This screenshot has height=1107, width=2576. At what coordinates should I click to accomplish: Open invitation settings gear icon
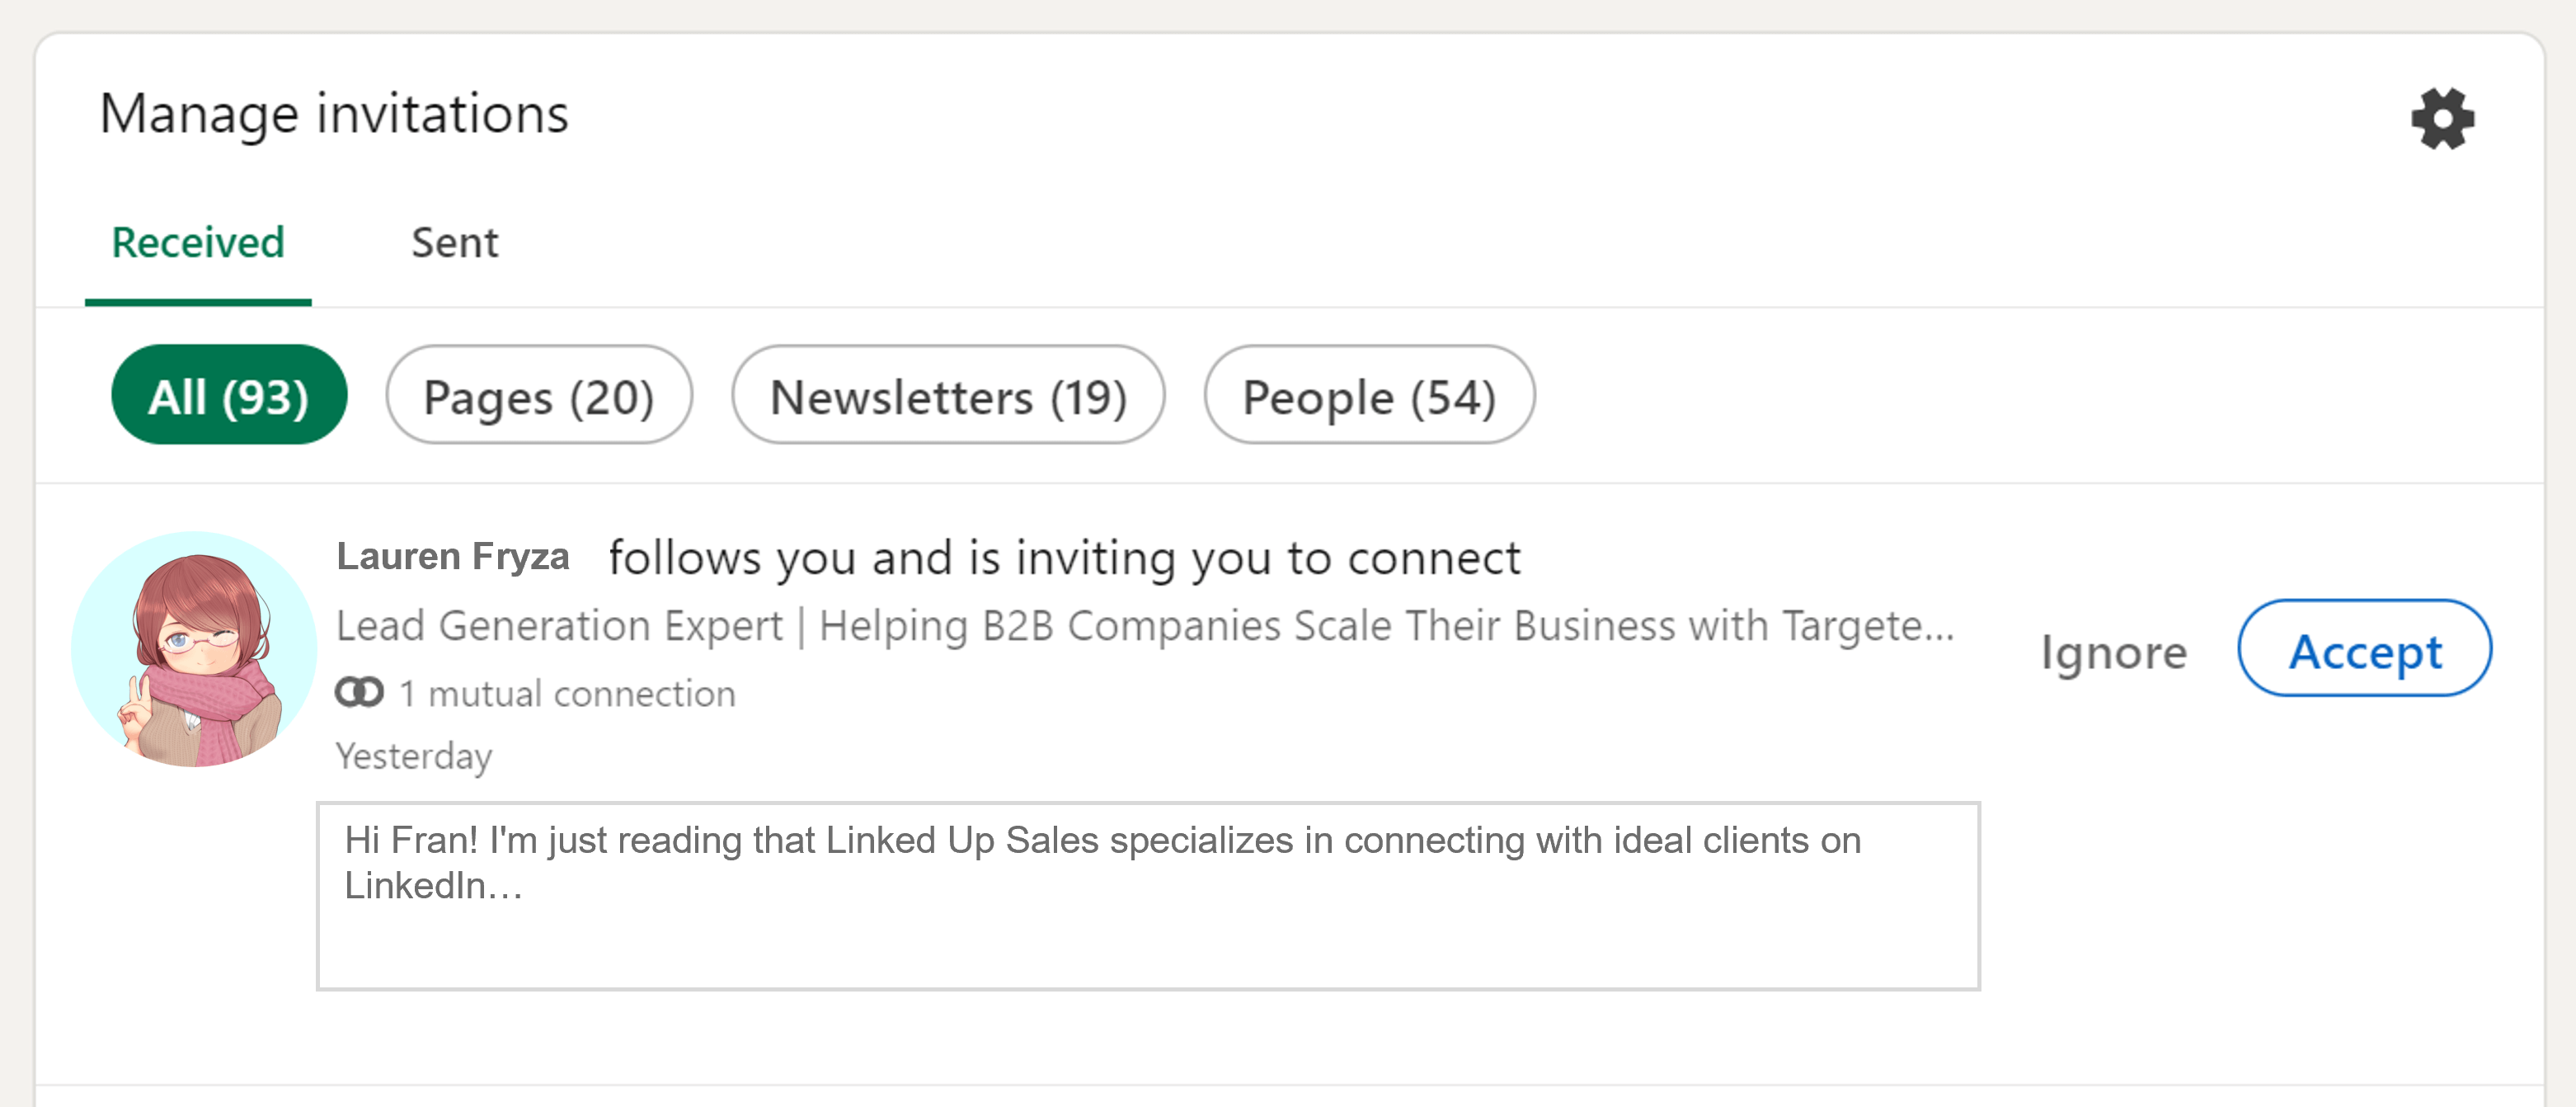pyautogui.click(x=2442, y=118)
